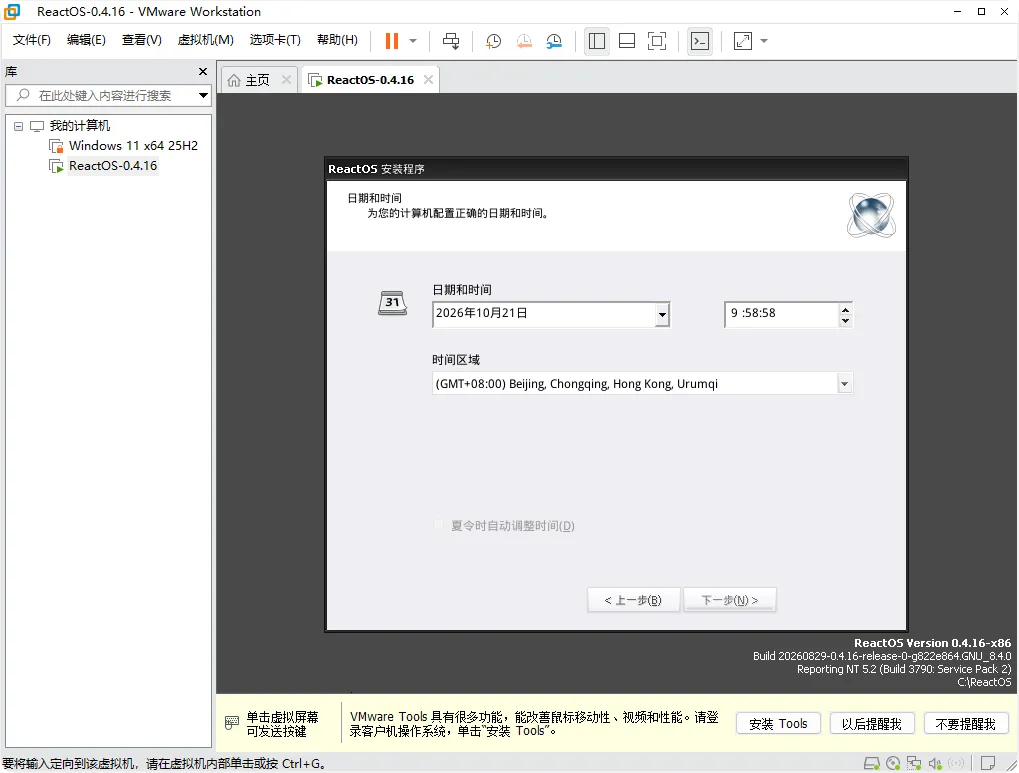Screen dimensions: 1019x773
Task: Increase time with the up spinner arrow
Action: coord(845,309)
